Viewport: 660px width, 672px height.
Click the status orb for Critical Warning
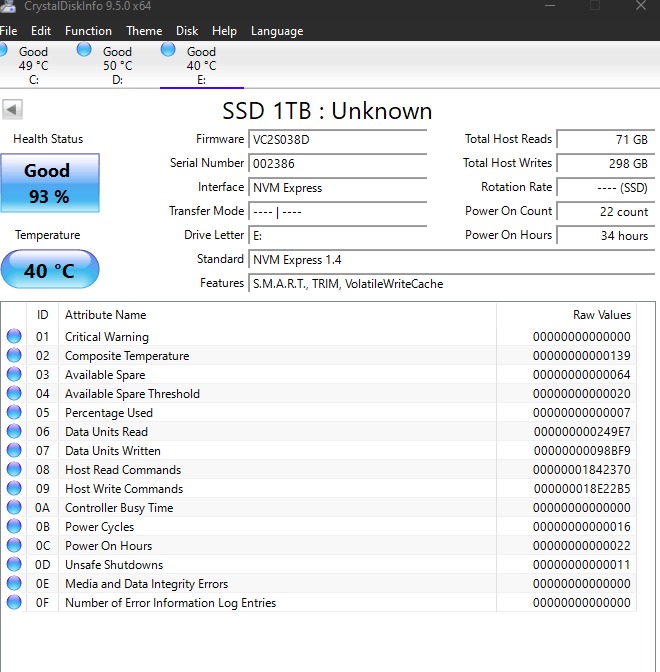click(x=14, y=336)
